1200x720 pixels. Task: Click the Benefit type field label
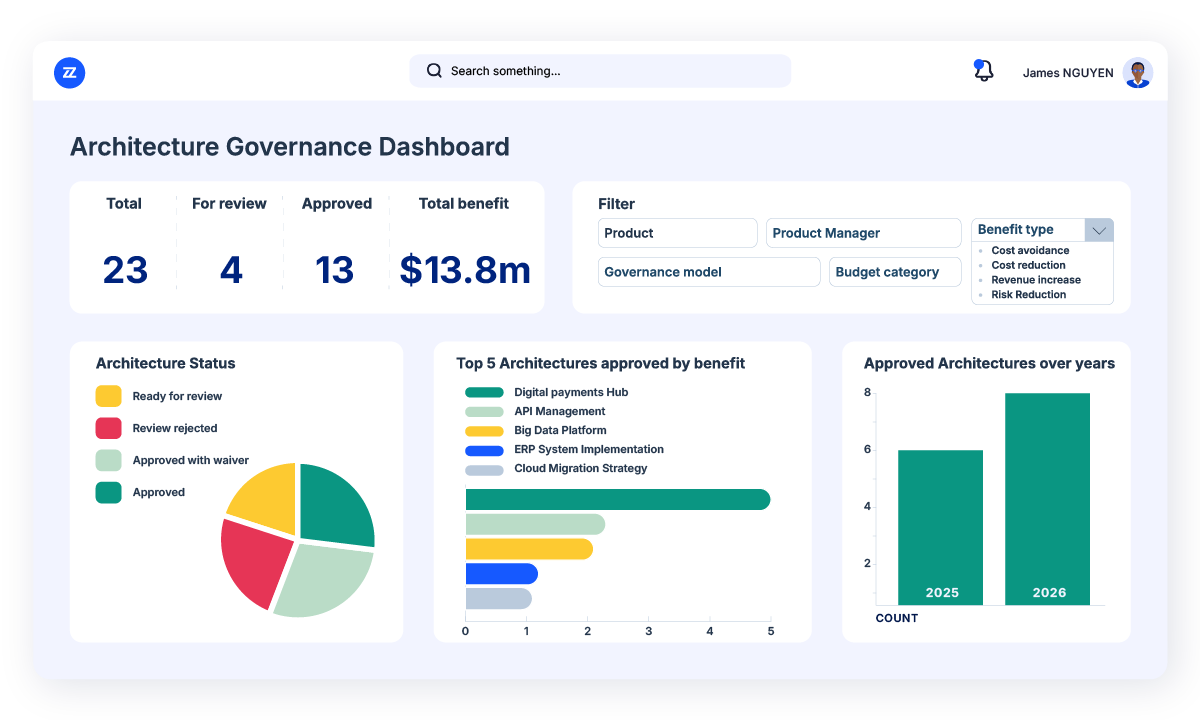[1015, 230]
